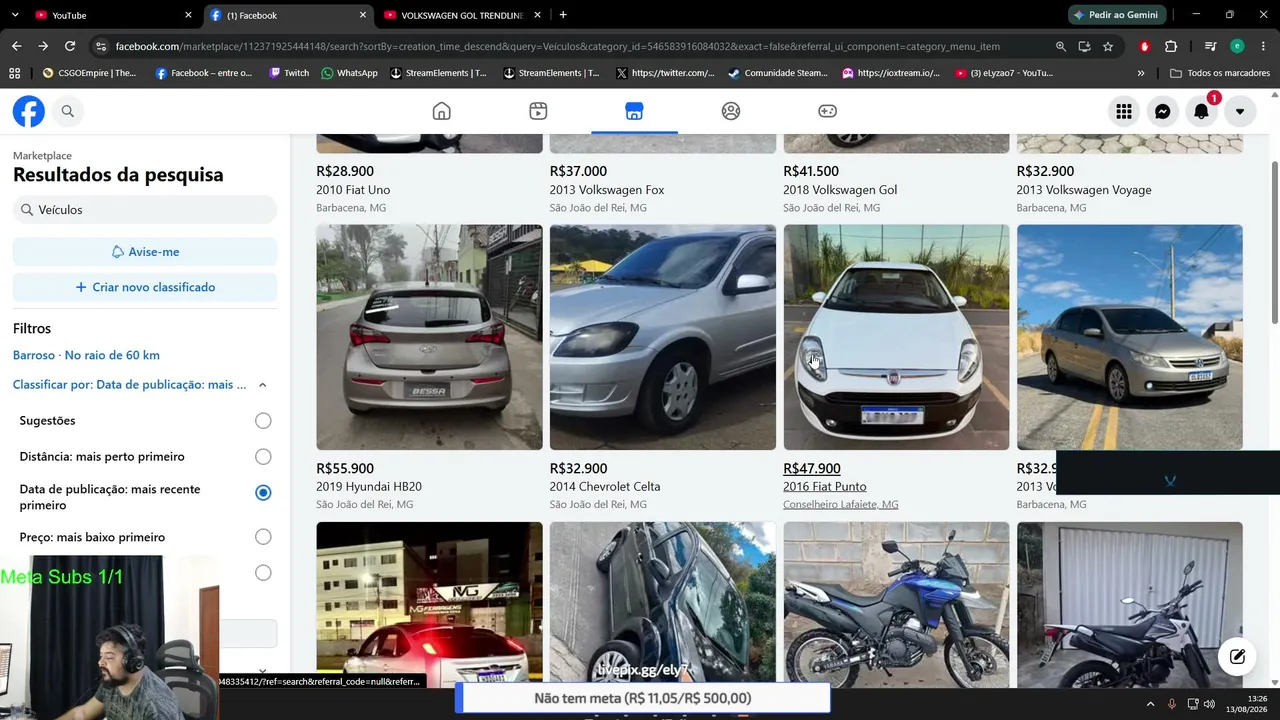The image size is (1280, 720).
Task: Open the Gaming controller icon in header
Action: tap(828, 111)
